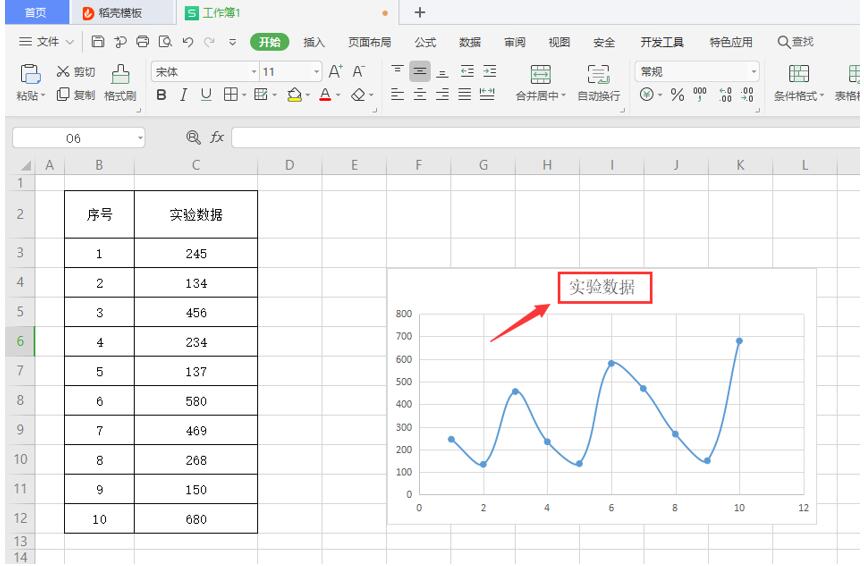This screenshot has height=566, width=864.
Task: Toggle middle vertical alignment
Action: click(x=419, y=71)
